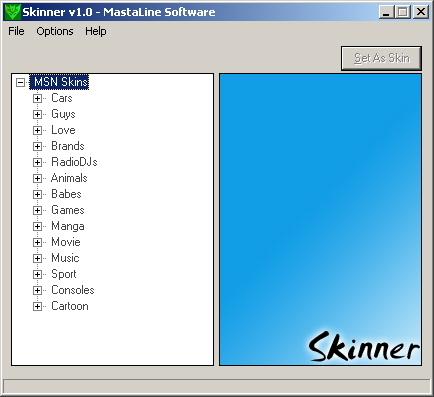Select the Sport tree item
434x397 pixels.
[64, 274]
